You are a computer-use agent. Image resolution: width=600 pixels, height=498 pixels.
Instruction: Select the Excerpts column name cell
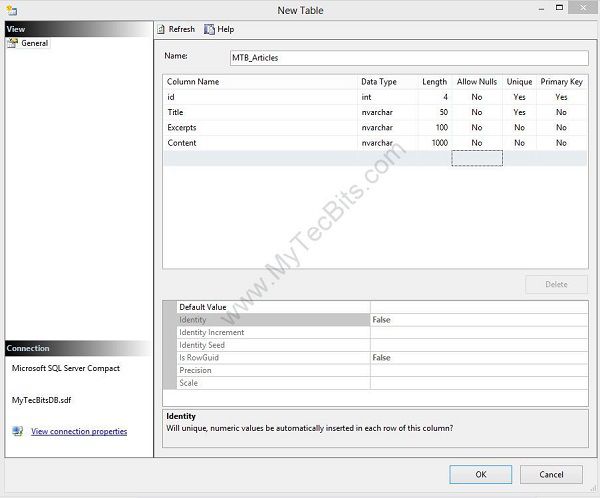[260, 128]
